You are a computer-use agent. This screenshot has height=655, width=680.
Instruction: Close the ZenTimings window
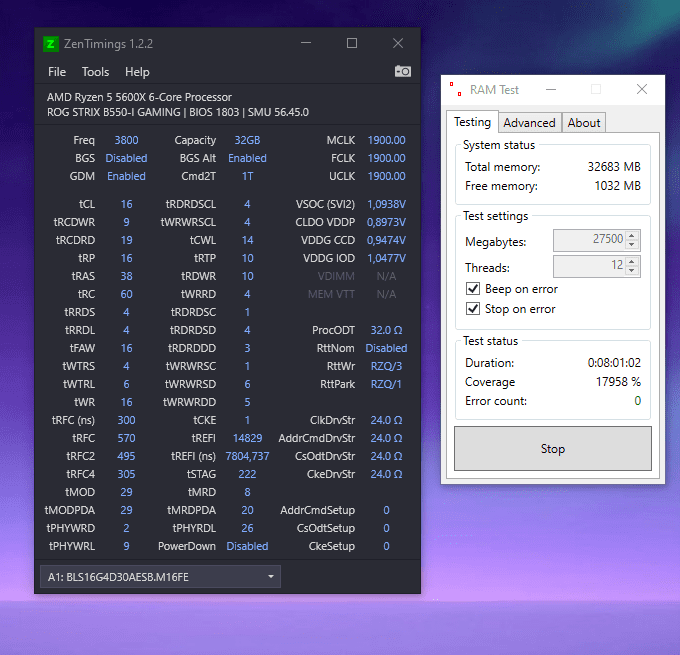point(398,43)
